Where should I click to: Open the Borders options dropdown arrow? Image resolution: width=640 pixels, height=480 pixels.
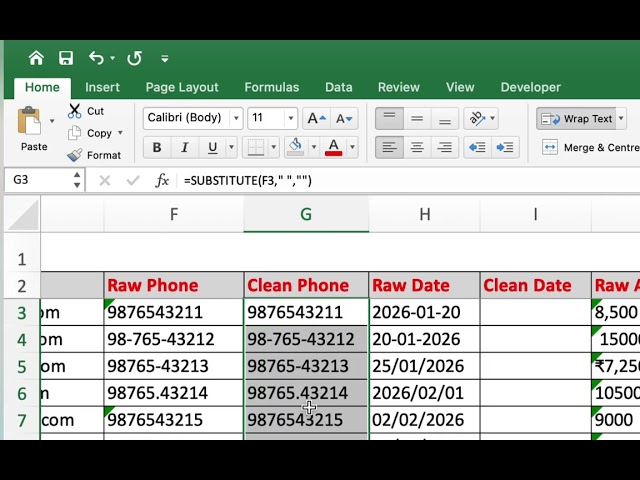[274, 147]
